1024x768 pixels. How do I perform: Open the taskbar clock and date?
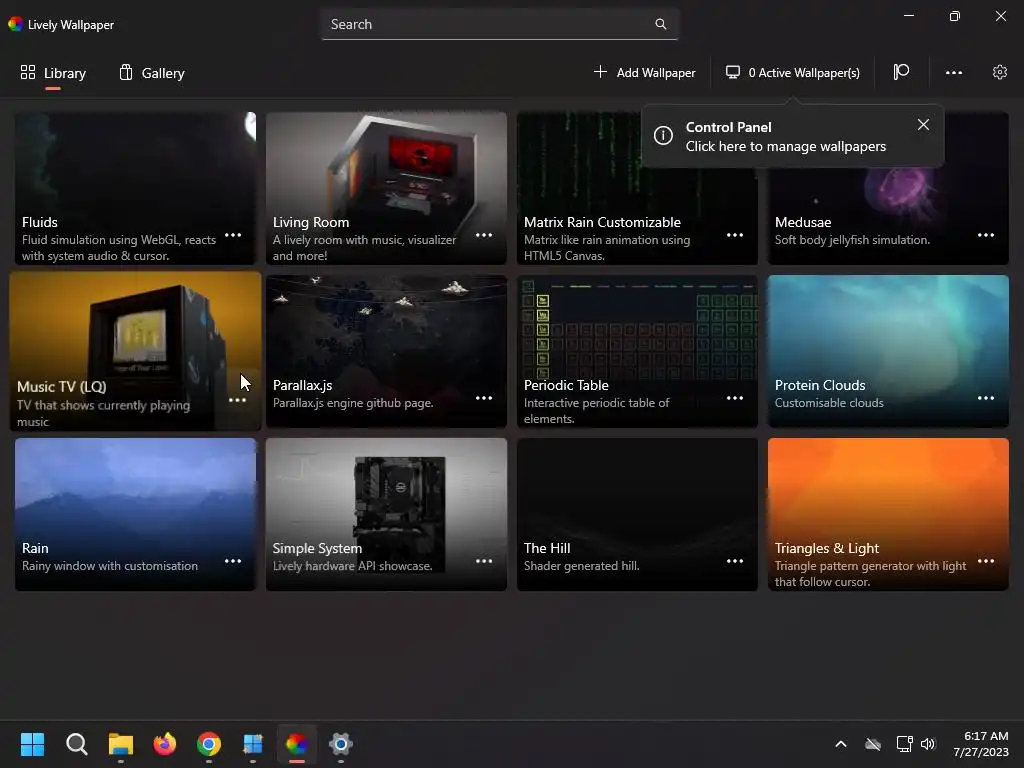(982, 744)
